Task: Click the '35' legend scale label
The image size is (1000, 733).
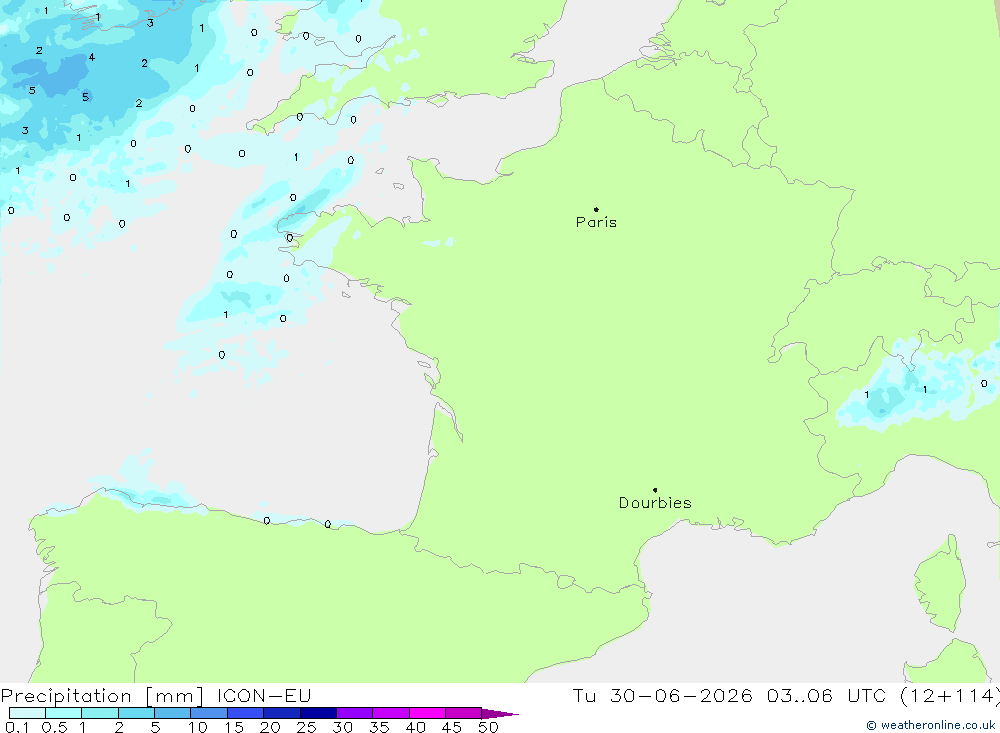Action: [379, 727]
